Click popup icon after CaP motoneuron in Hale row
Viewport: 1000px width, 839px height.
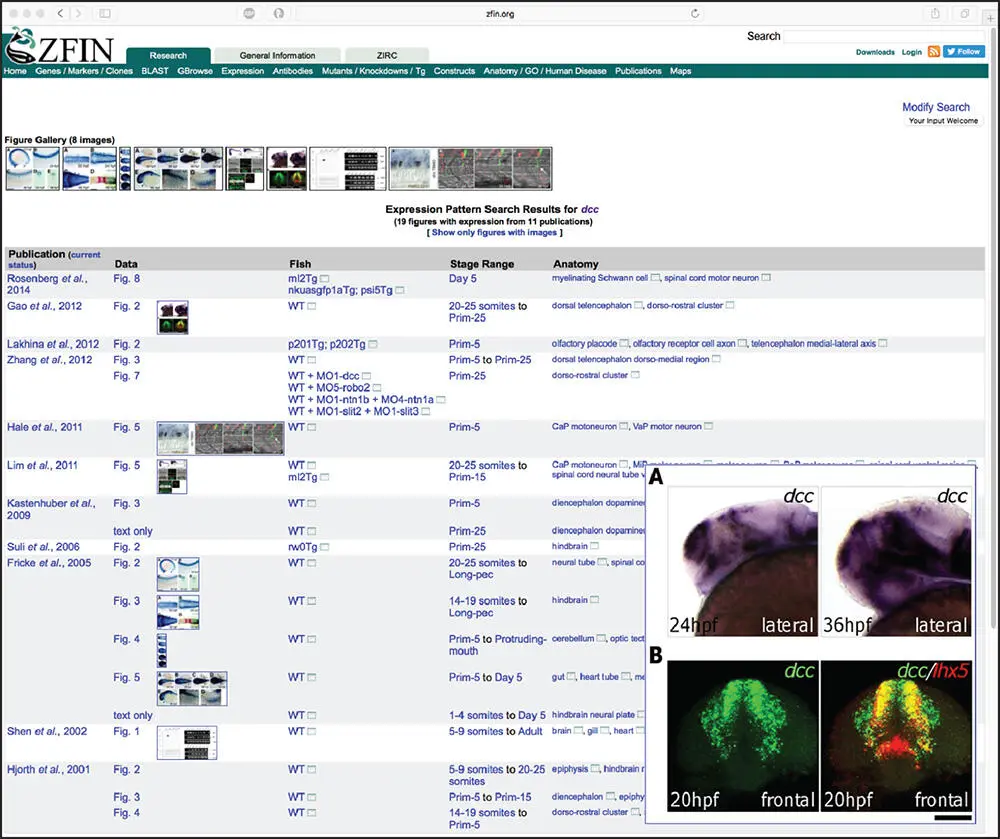(x=624, y=427)
